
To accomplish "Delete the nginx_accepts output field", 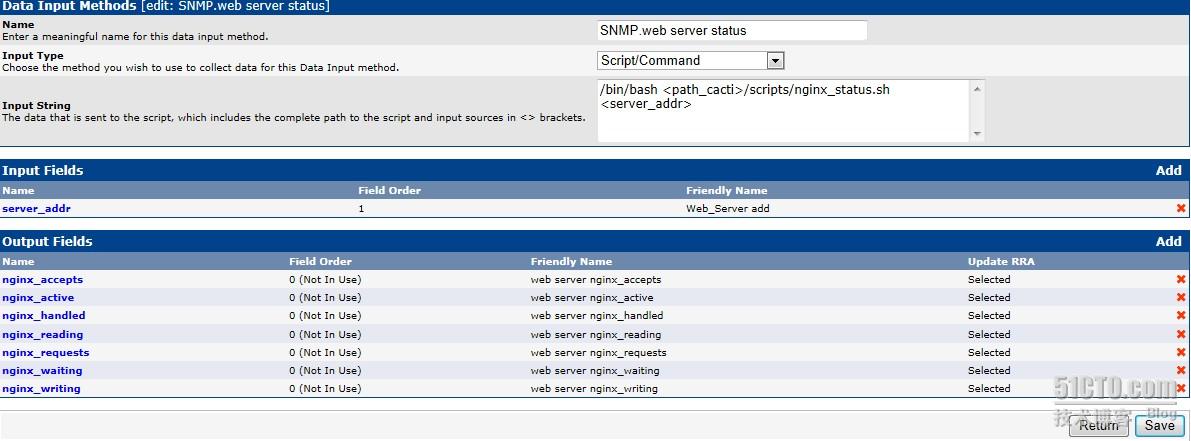I will coord(1180,279).
